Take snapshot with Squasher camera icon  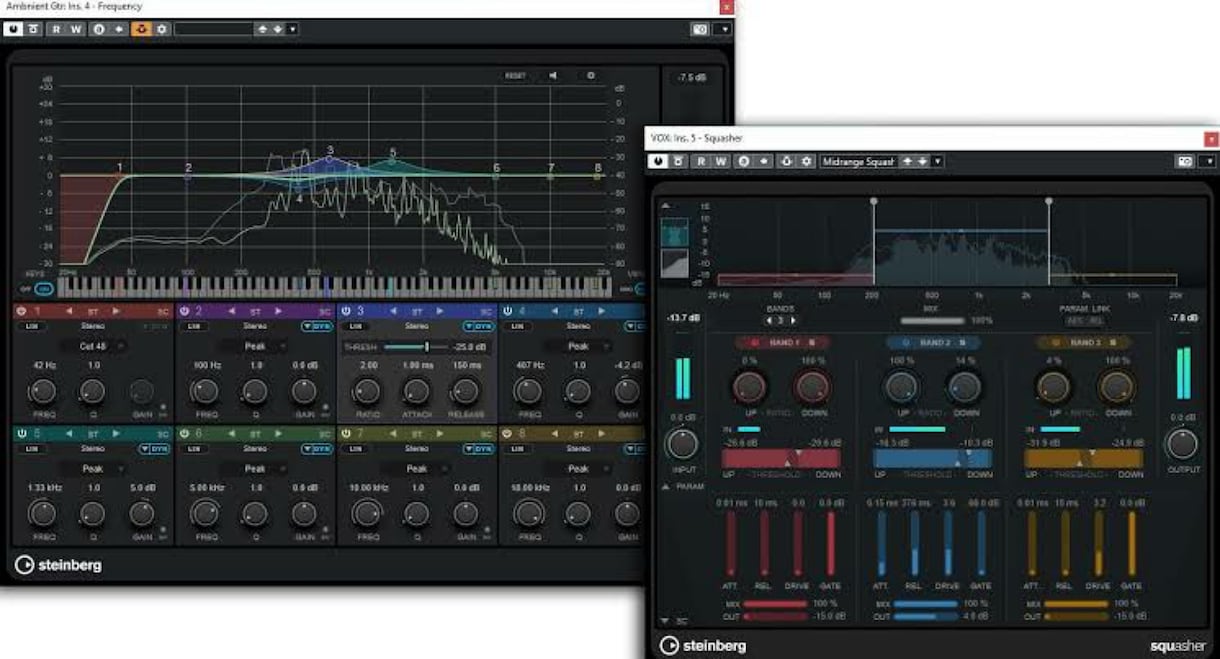coord(1185,161)
